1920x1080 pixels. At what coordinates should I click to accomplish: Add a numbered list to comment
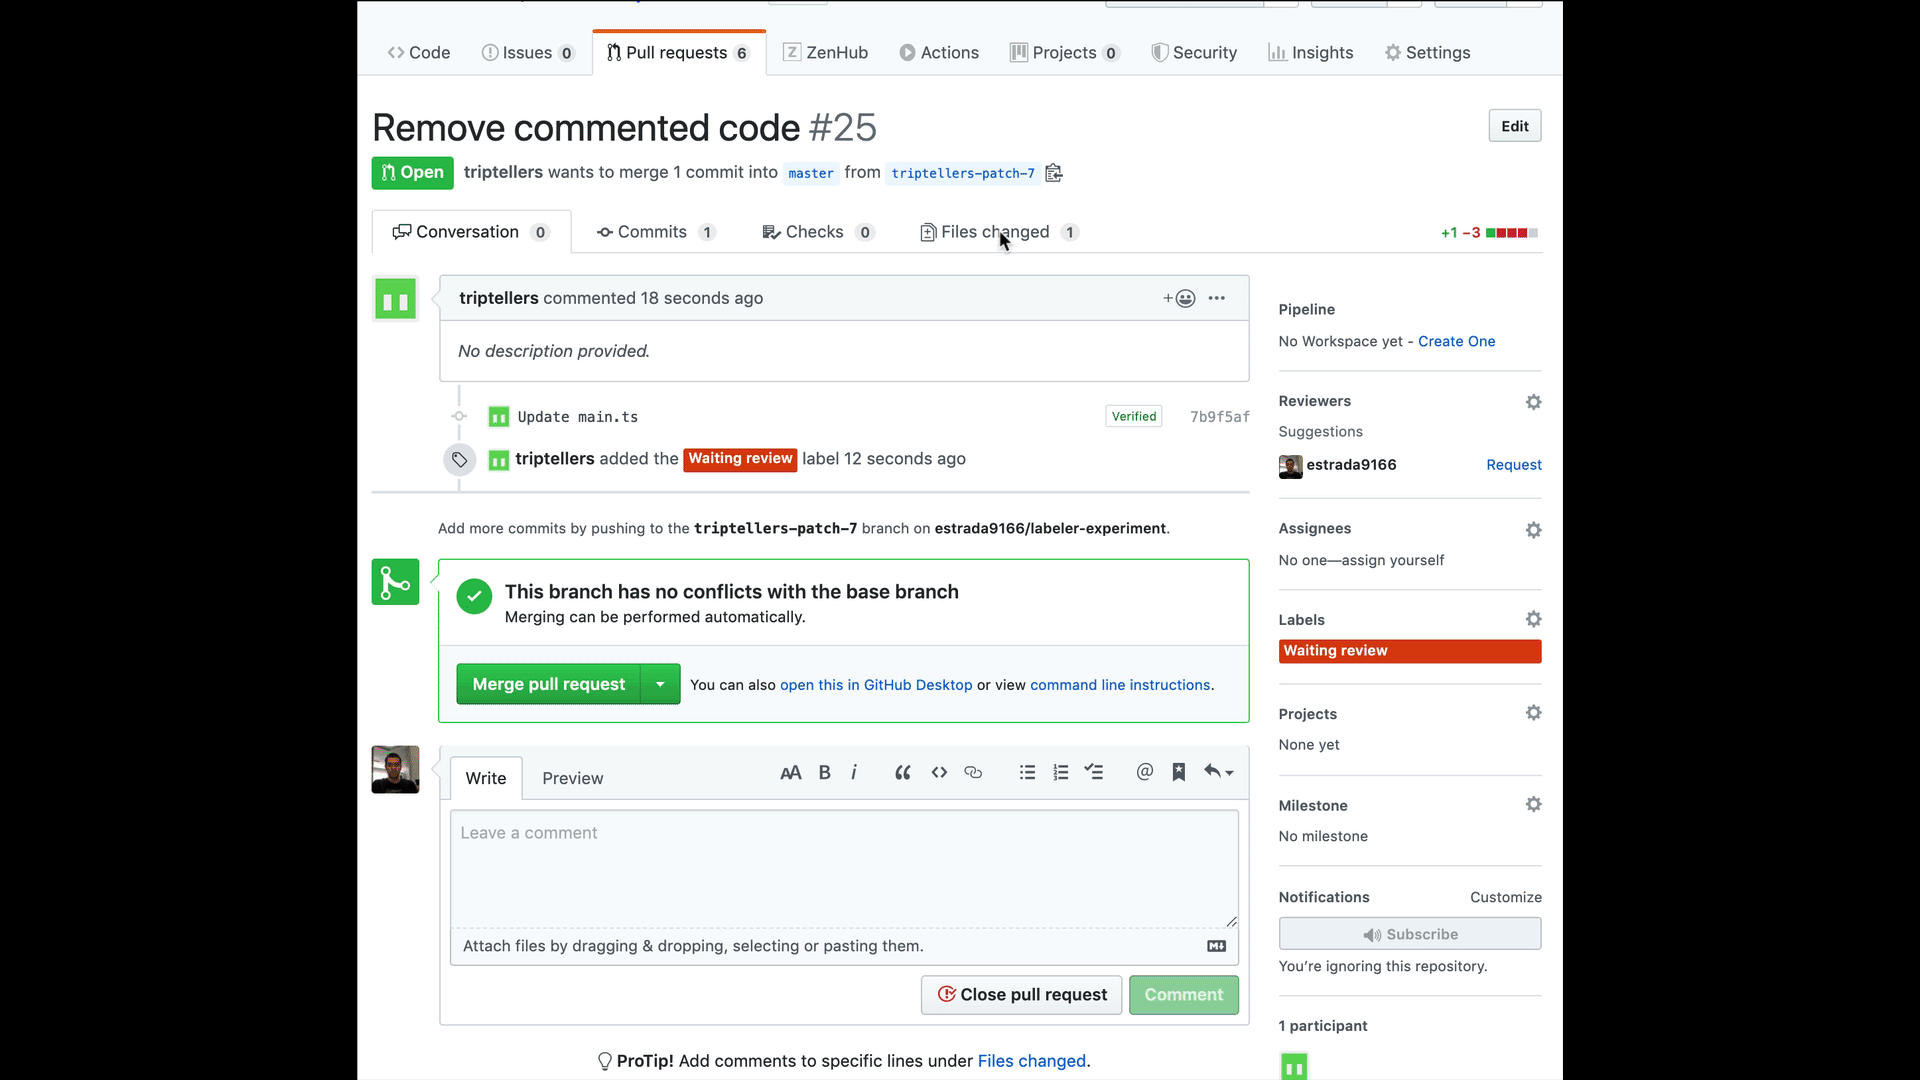click(1061, 772)
